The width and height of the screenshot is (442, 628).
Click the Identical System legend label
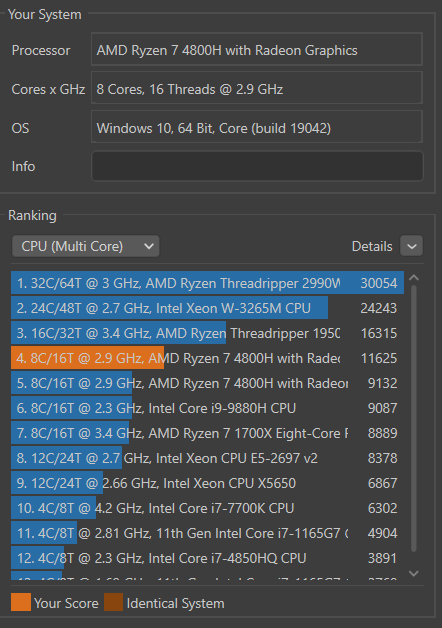point(175,603)
